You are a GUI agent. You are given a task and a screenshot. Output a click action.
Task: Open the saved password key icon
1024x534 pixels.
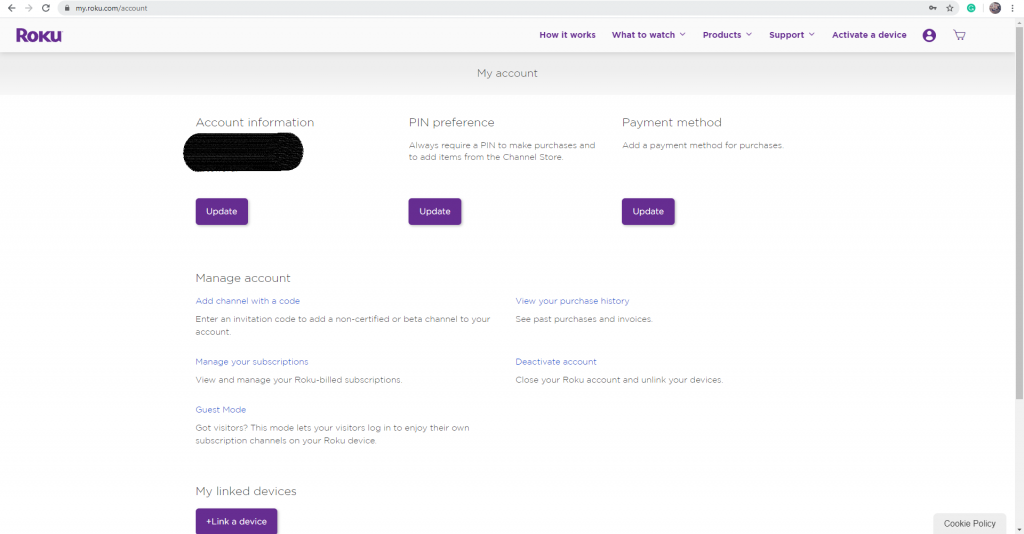click(x=933, y=8)
